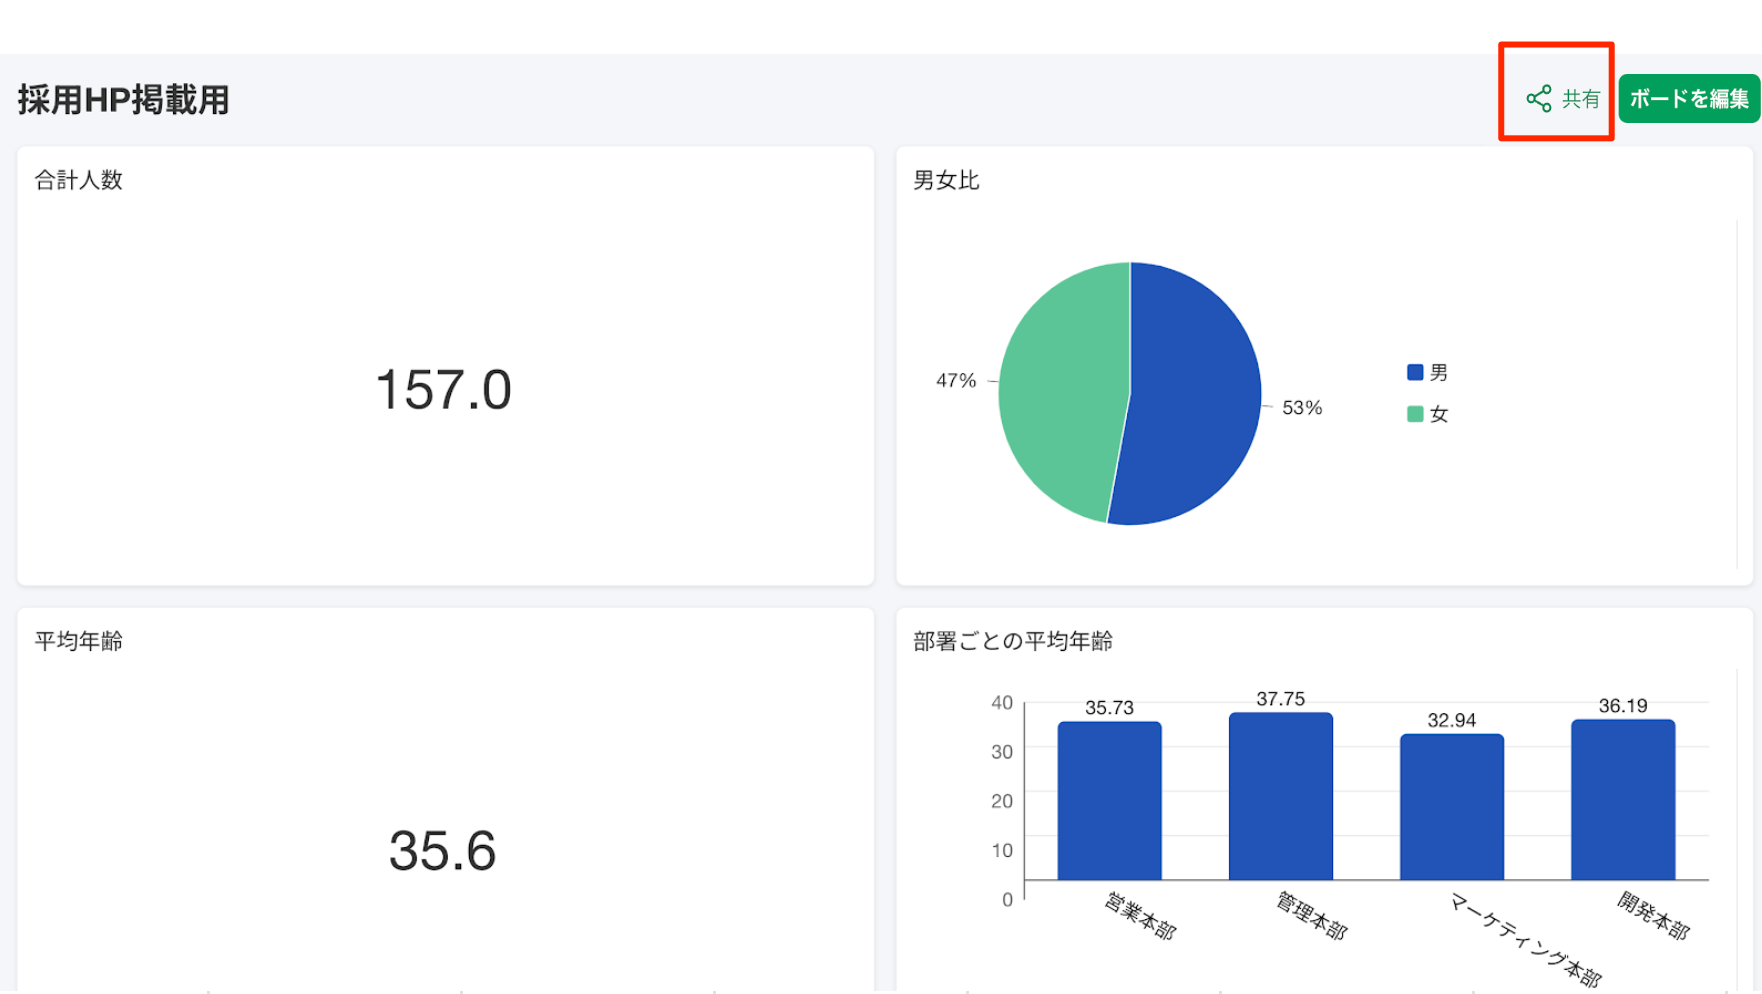Click the 37.75 value above 管理本部 bar

pos(1280,699)
